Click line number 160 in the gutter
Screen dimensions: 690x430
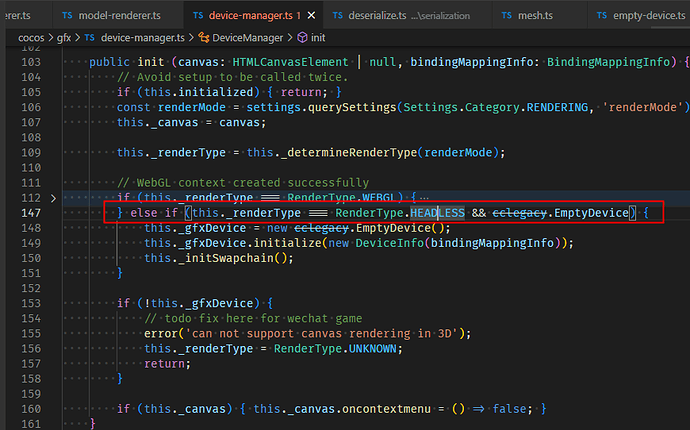tap(31, 409)
